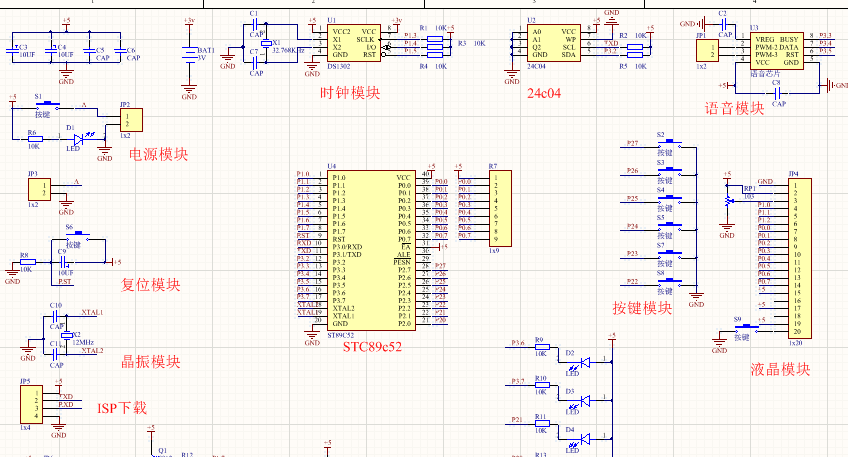The width and height of the screenshot is (848, 457).
Task: Select the JP2 1x2 power header
Action: [131, 120]
